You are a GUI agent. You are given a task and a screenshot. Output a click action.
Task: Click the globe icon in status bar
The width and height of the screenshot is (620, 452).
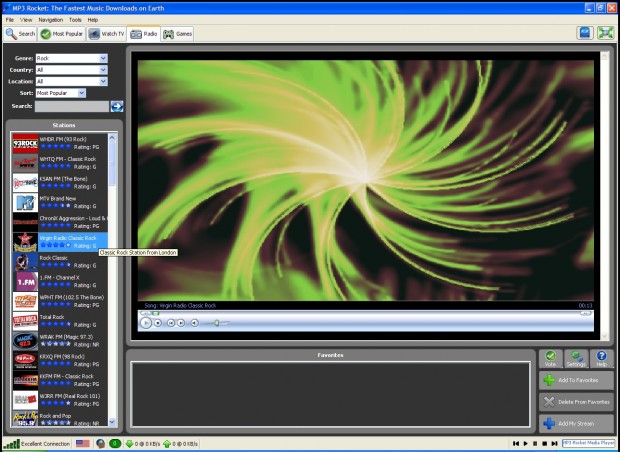pos(100,444)
